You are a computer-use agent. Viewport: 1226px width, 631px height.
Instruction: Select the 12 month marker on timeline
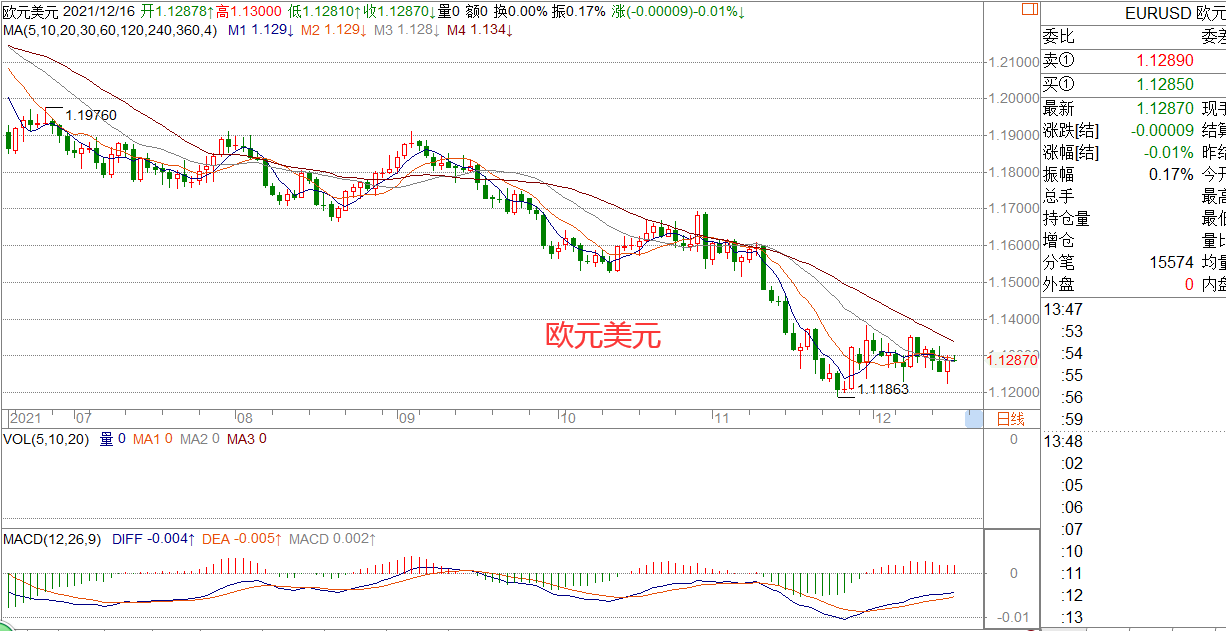[881, 419]
